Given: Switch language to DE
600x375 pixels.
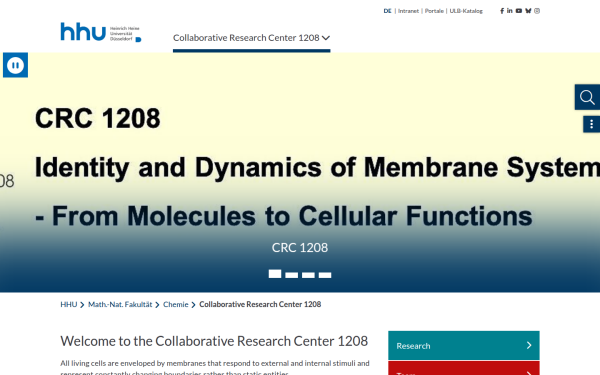Looking at the screenshot, I should [x=387, y=11].
